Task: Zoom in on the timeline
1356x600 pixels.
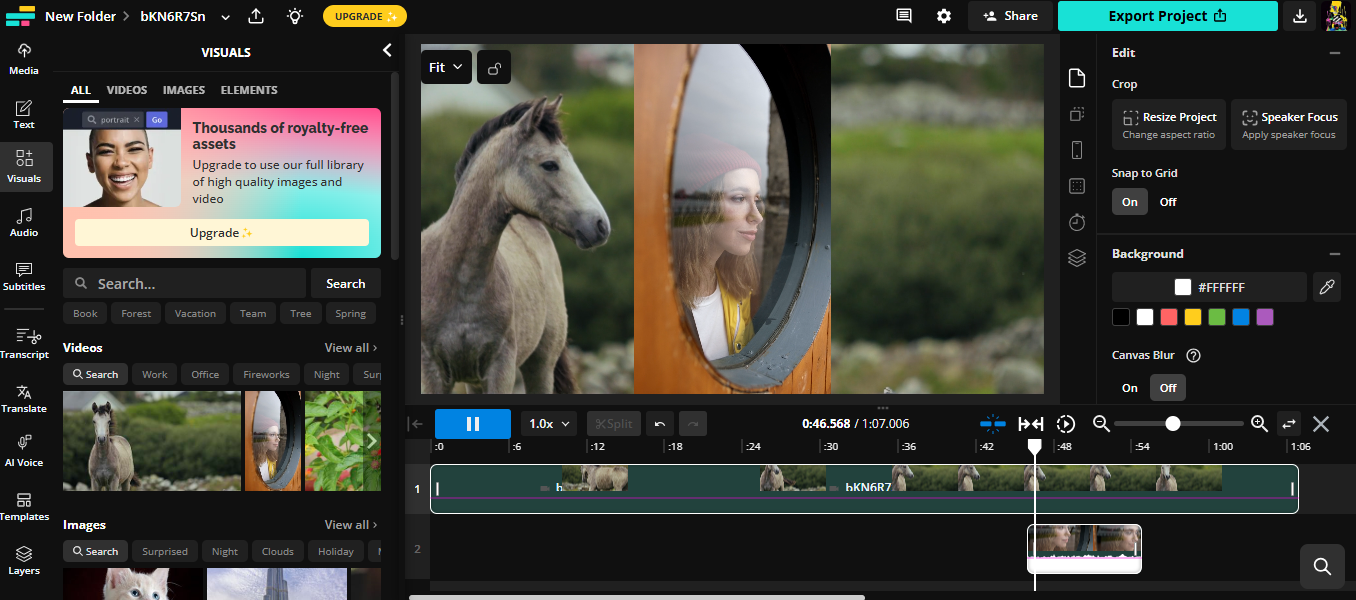Action: (x=1259, y=423)
